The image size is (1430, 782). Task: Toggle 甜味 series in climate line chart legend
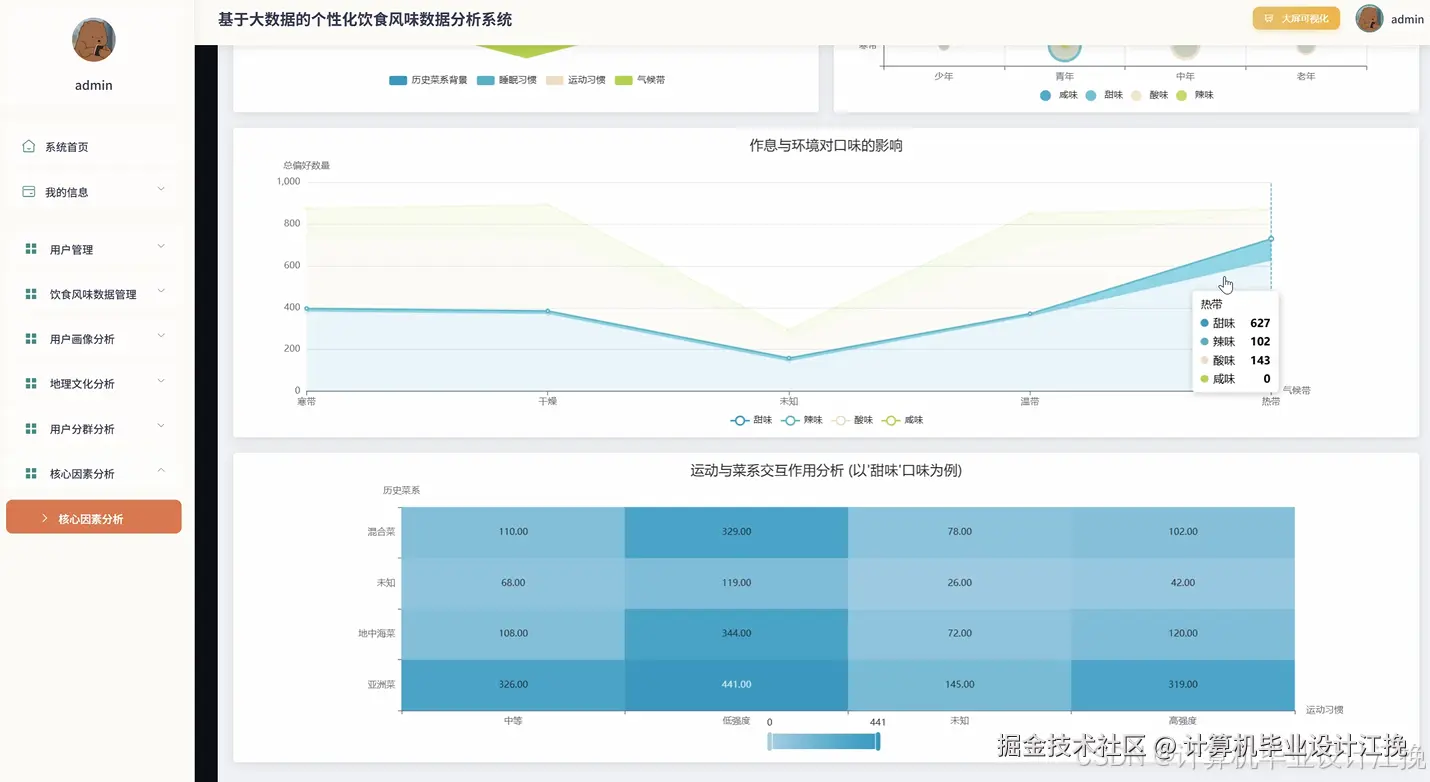752,420
